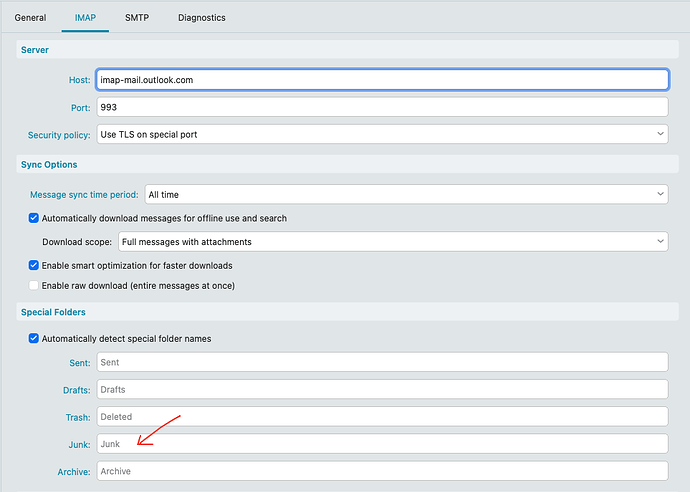Click the Junk folder input field
690x492 pixels.
pyautogui.click(x=381, y=443)
